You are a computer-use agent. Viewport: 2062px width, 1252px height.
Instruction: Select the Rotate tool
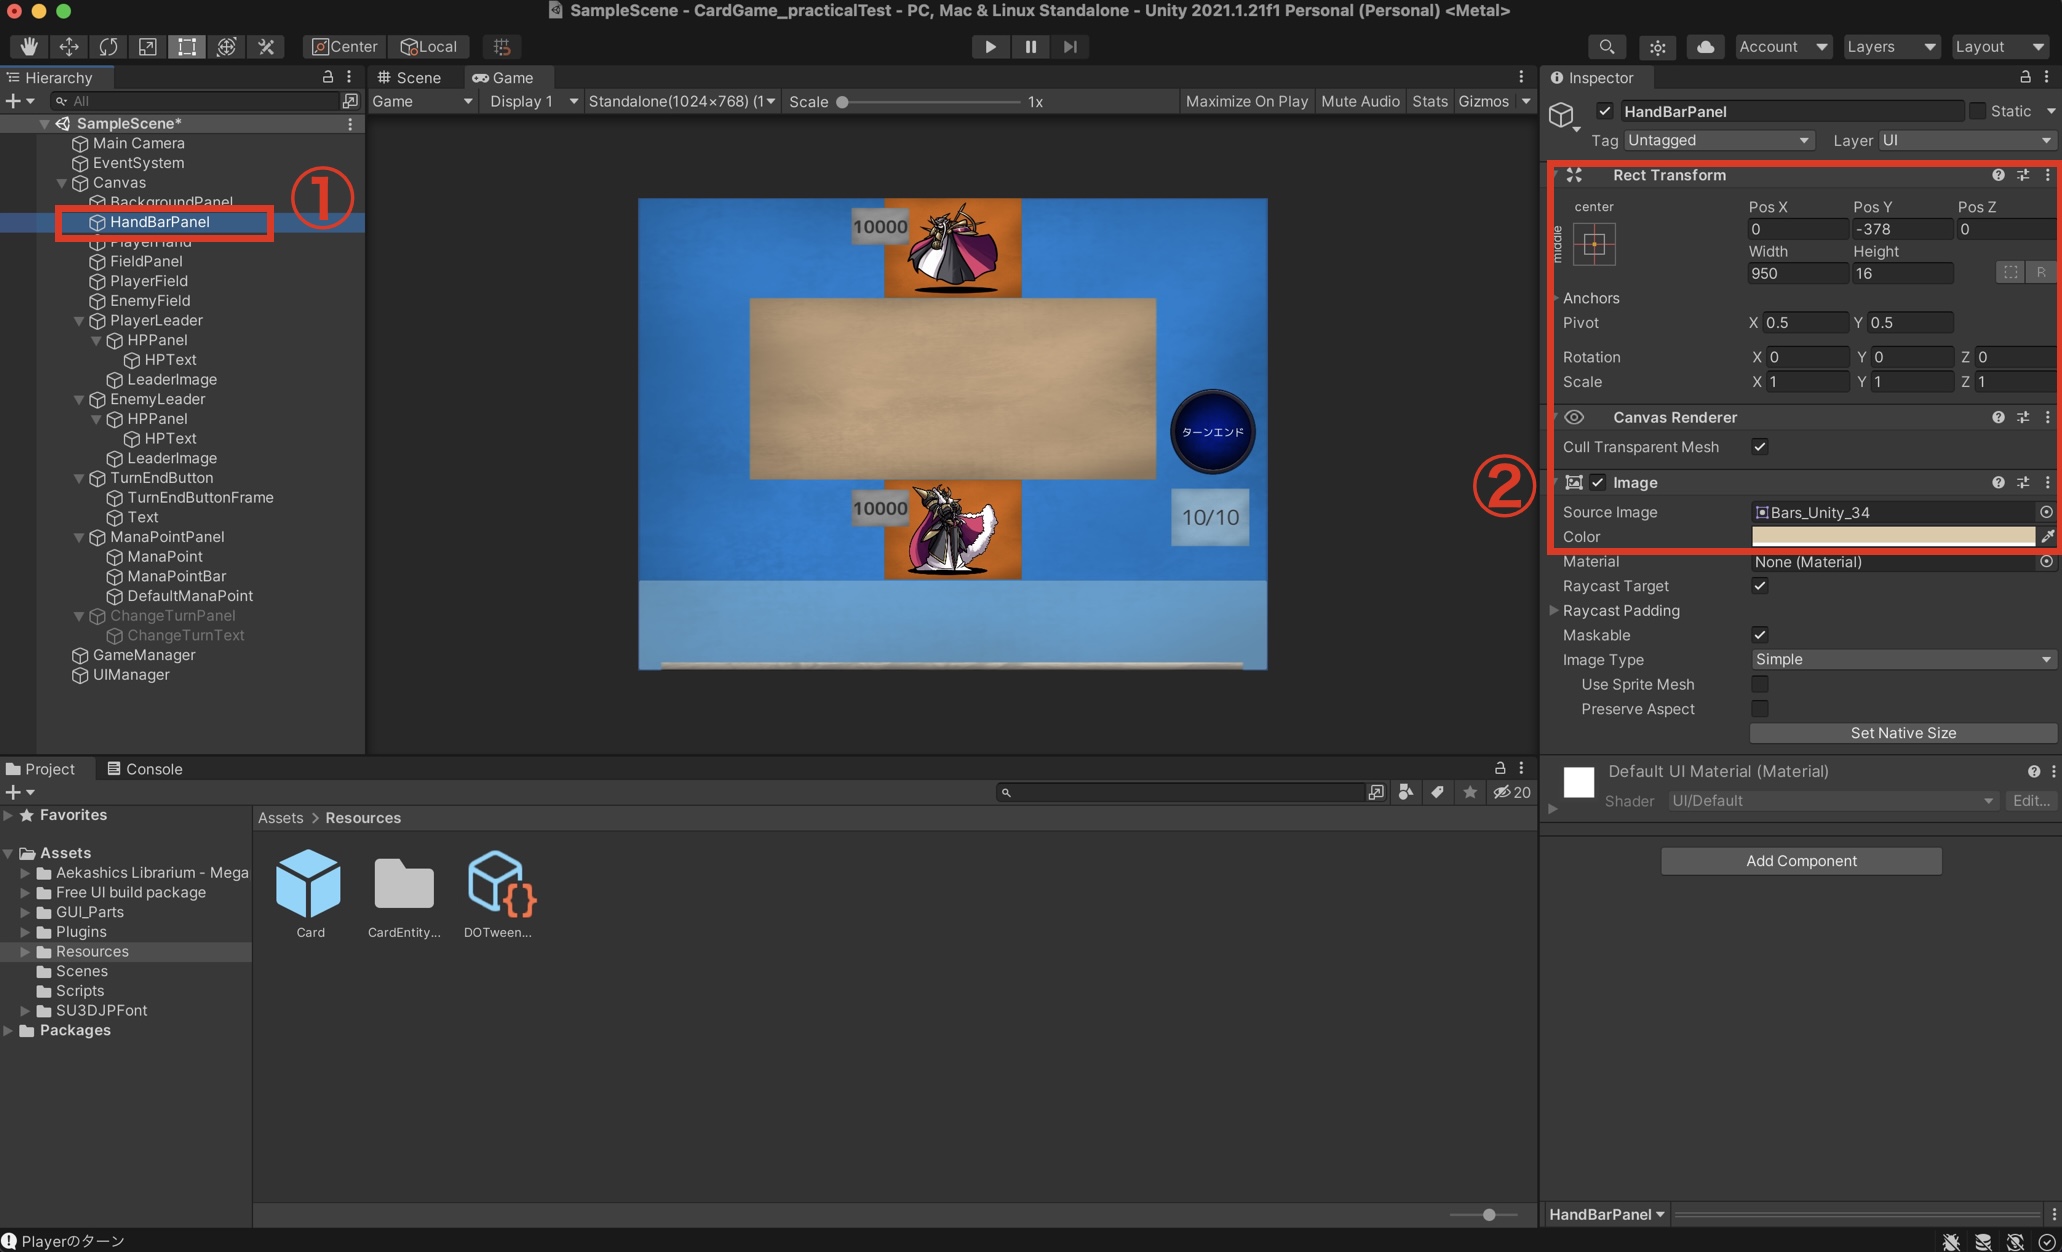click(108, 46)
